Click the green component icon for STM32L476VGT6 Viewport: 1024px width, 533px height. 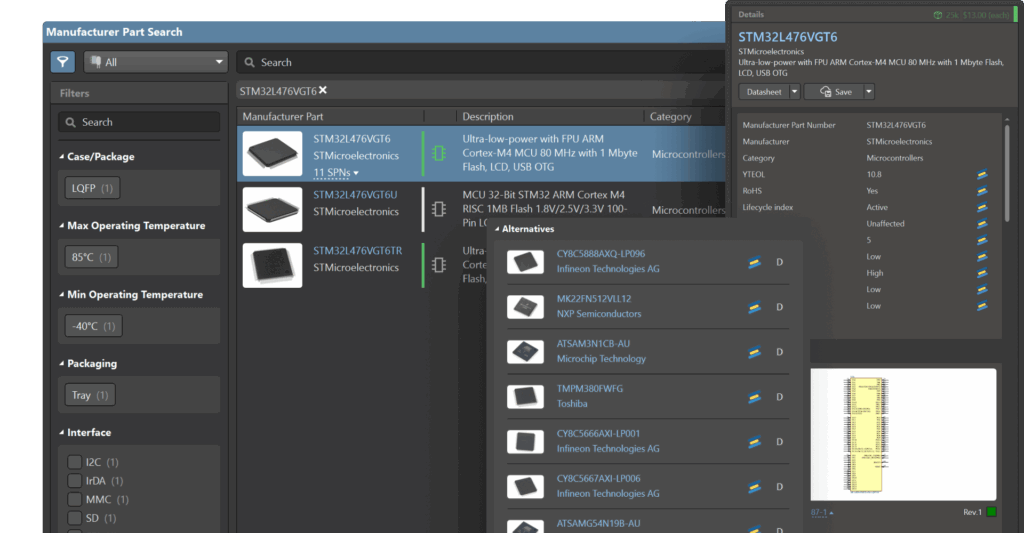(x=438, y=154)
